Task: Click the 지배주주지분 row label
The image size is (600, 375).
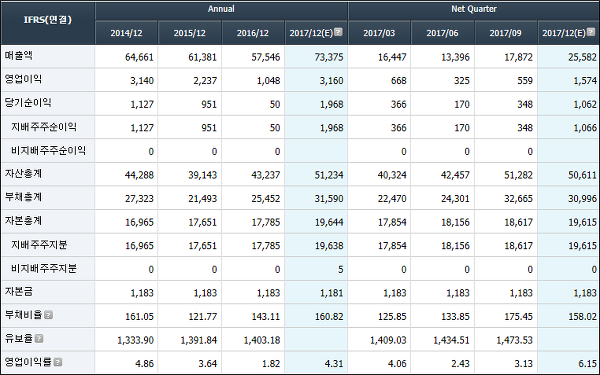Action: click(39, 245)
